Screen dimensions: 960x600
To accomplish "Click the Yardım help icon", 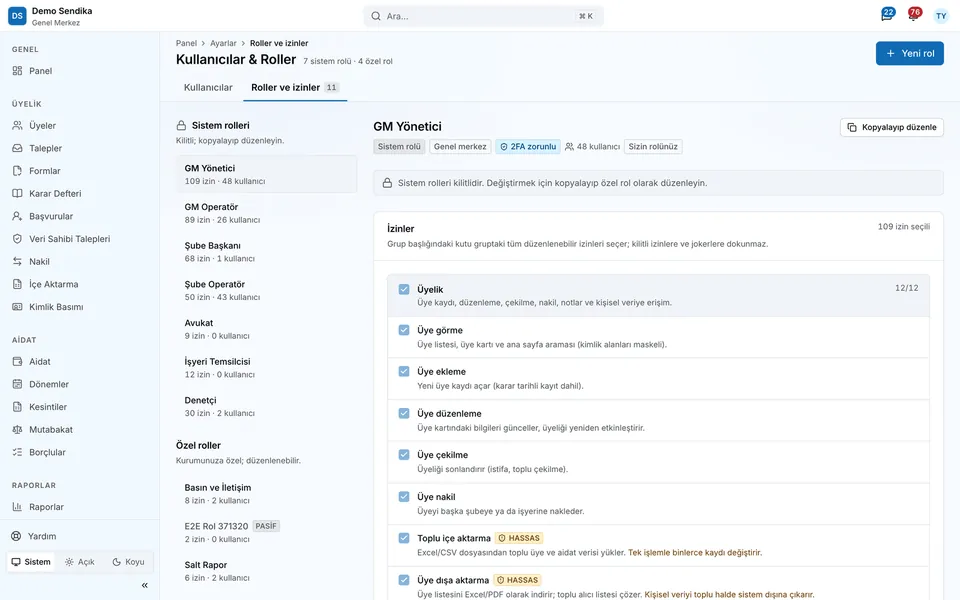I will 16,536.
